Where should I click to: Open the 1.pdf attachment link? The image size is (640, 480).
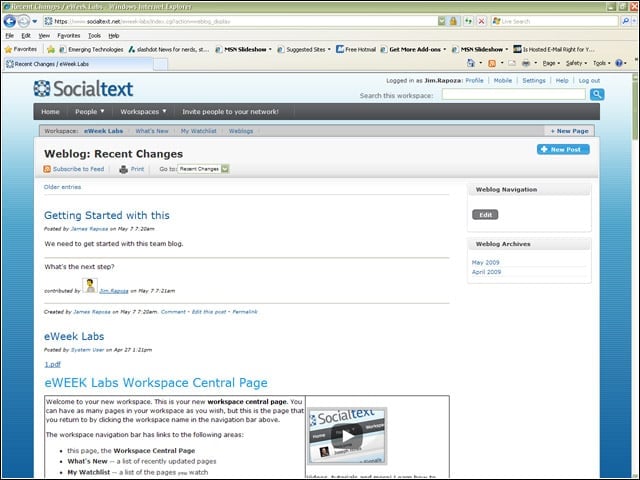tap(52, 364)
